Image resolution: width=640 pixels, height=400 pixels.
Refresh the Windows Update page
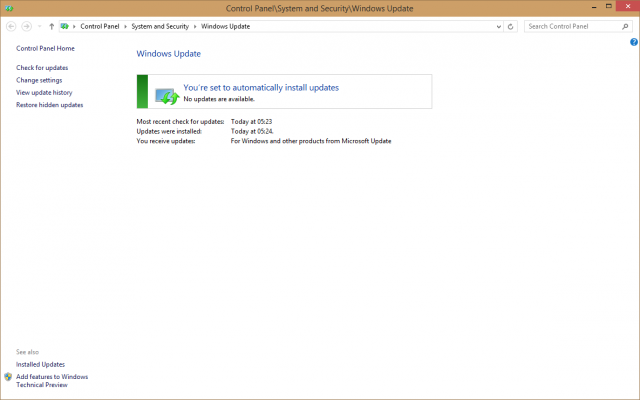(510, 27)
